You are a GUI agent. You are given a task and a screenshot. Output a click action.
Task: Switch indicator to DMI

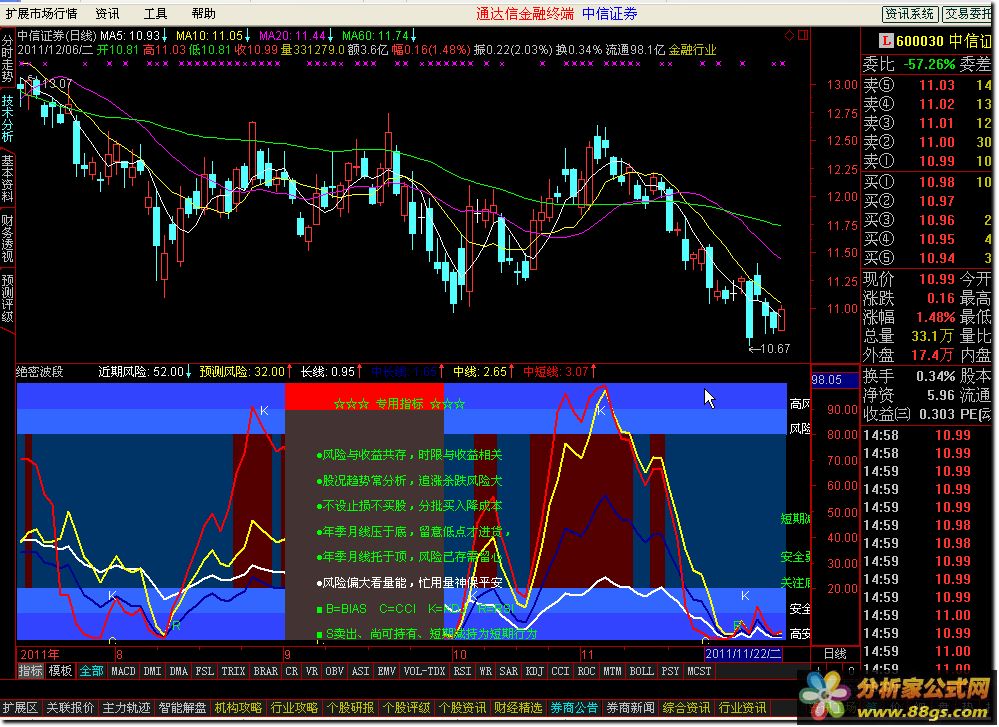click(152, 671)
